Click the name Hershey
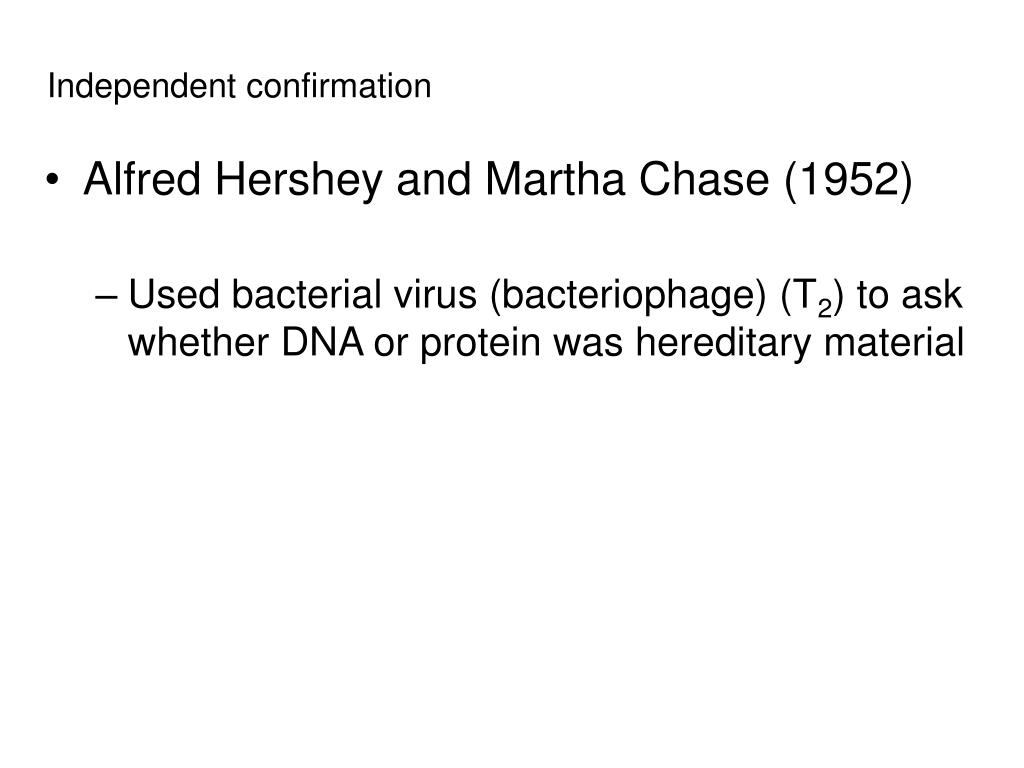The image size is (1024, 768). click(x=298, y=180)
